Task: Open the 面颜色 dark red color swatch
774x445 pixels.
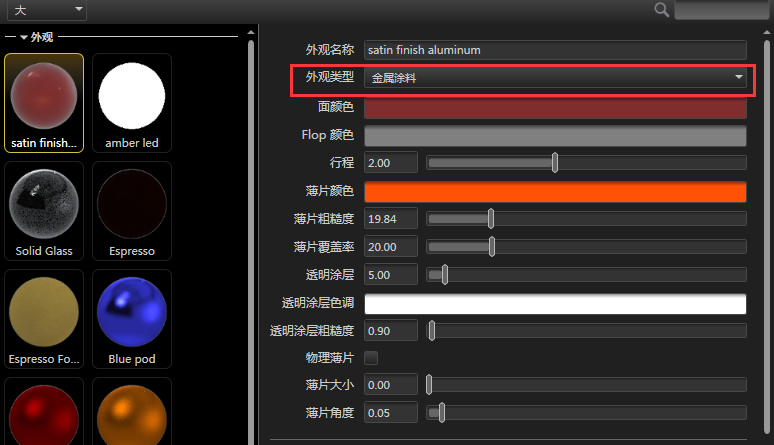Action: click(555, 108)
